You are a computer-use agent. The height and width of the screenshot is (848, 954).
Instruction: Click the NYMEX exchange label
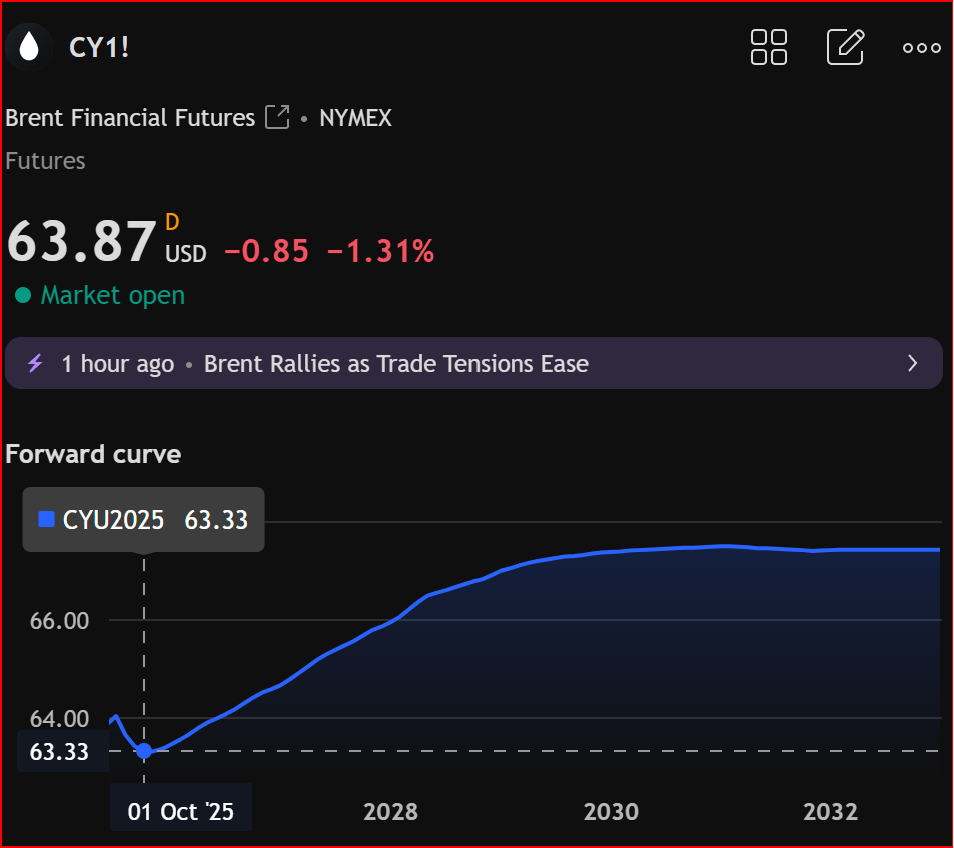[x=355, y=118]
